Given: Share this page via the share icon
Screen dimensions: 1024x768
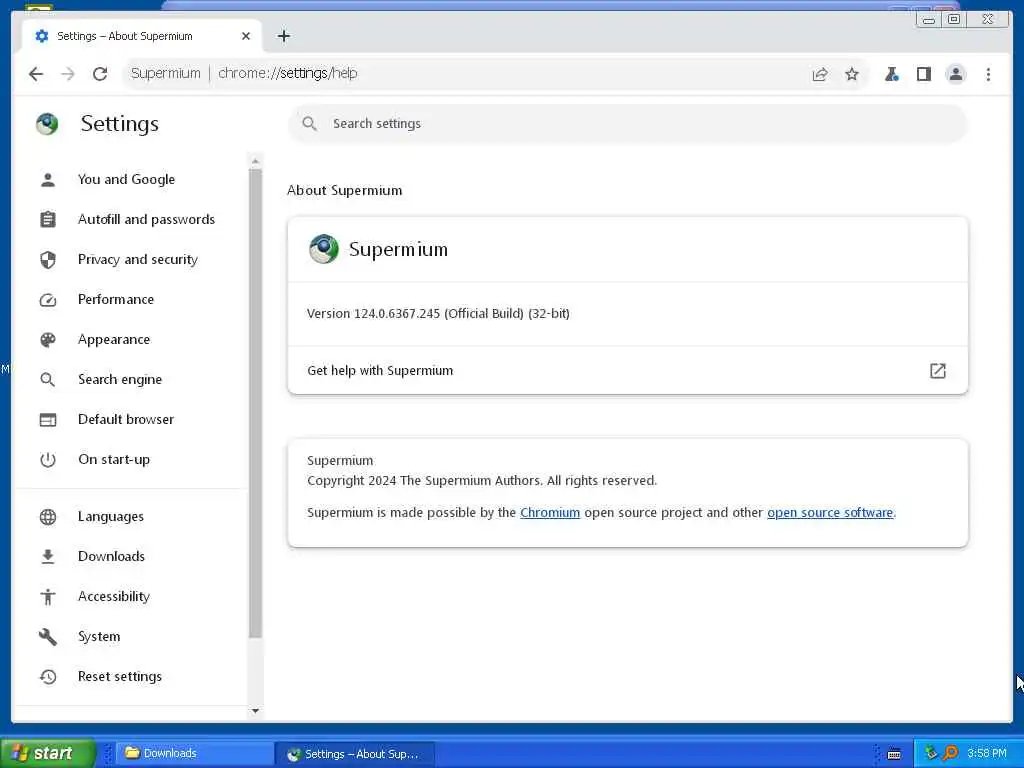Looking at the screenshot, I should pyautogui.click(x=820, y=74).
